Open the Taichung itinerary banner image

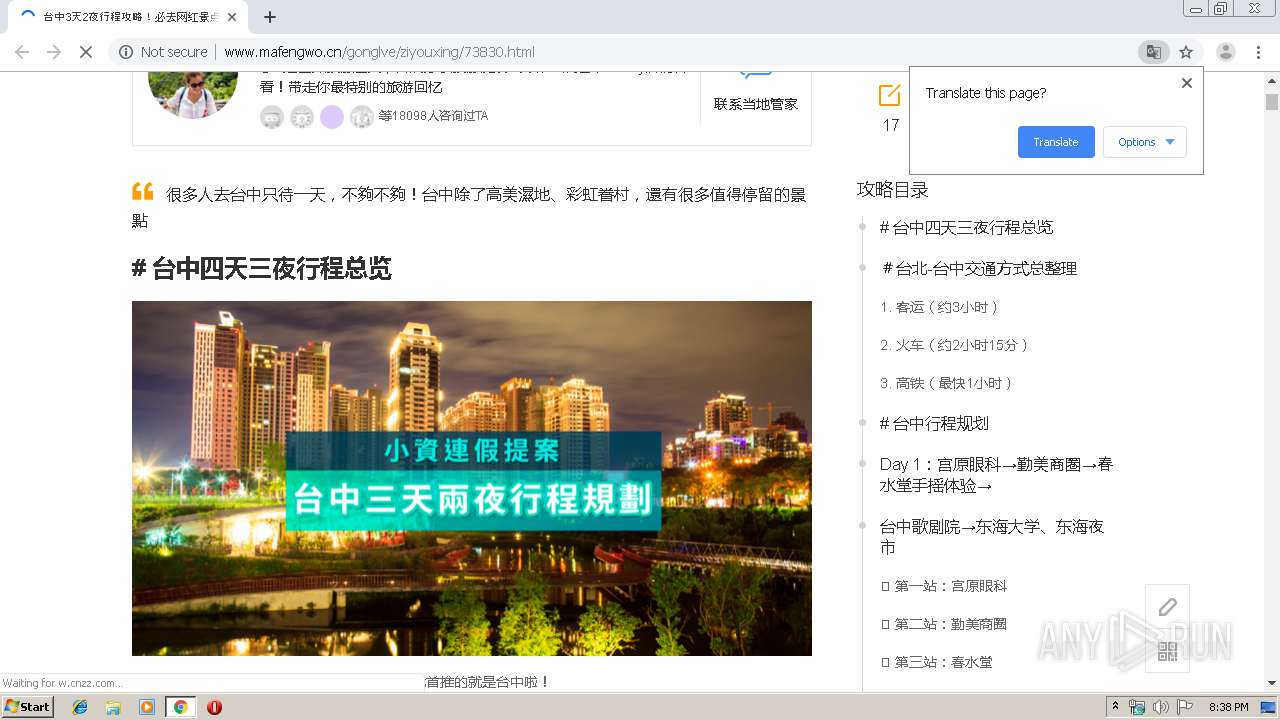472,478
